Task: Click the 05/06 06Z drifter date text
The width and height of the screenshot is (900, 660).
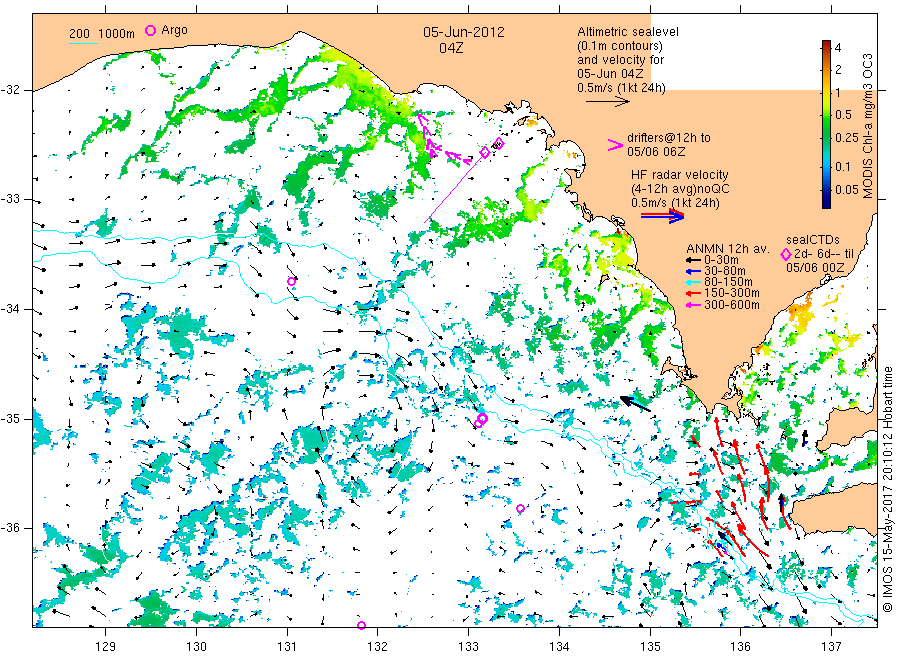Action: pyautogui.click(x=656, y=152)
